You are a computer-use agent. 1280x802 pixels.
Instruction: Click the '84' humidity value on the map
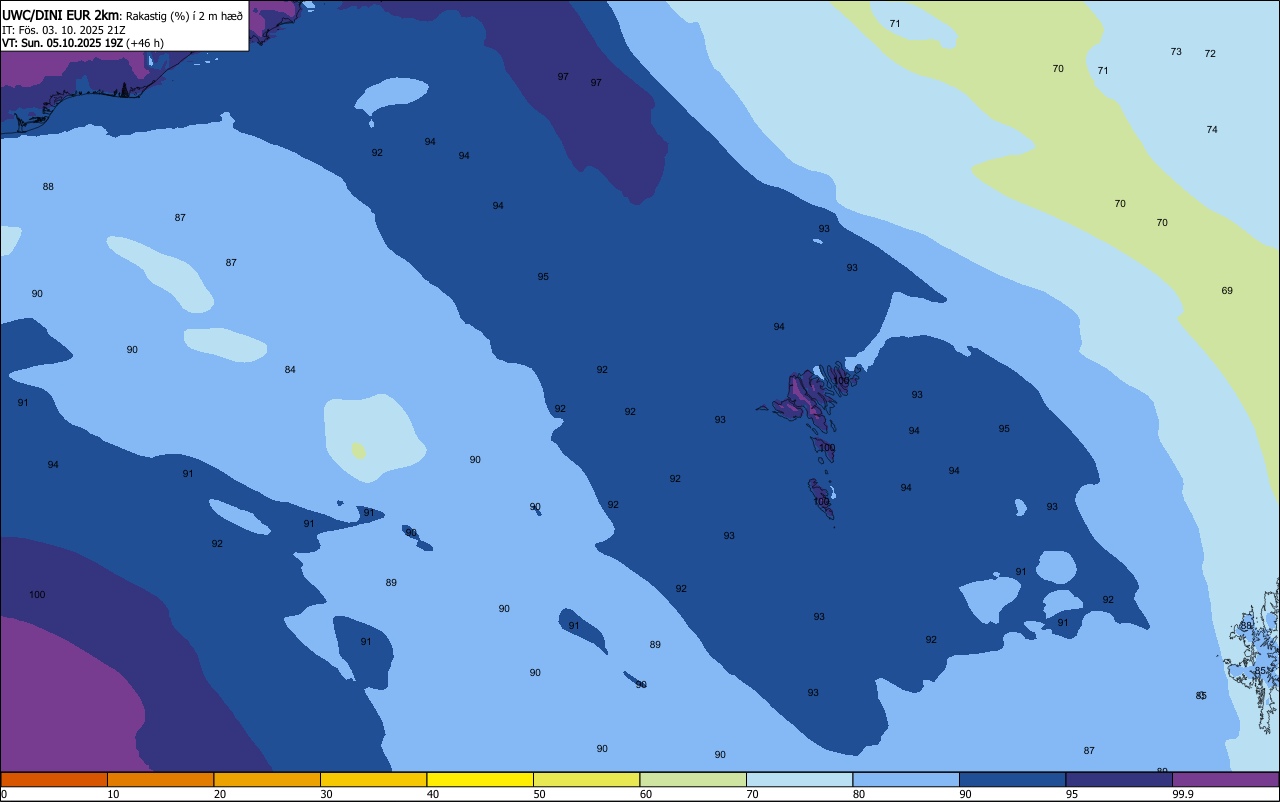pos(290,370)
